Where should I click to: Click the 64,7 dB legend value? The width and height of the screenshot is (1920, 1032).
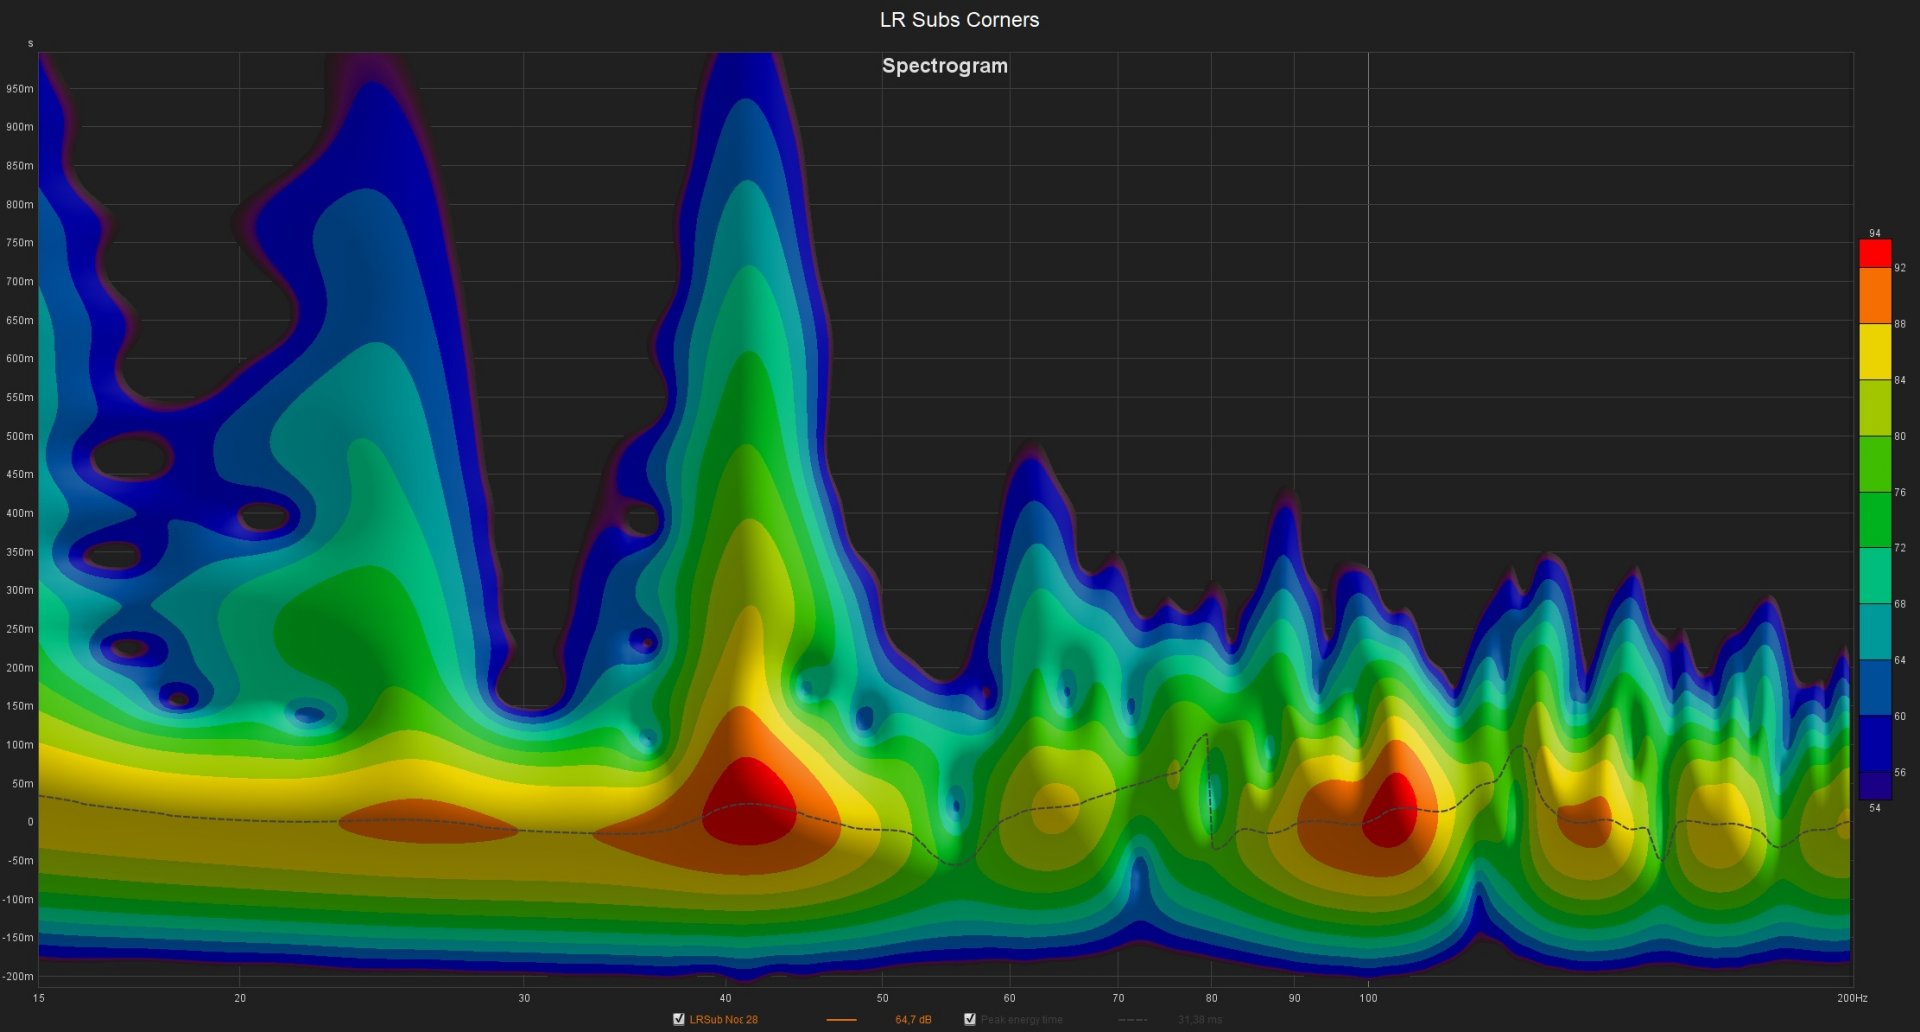click(x=912, y=1020)
